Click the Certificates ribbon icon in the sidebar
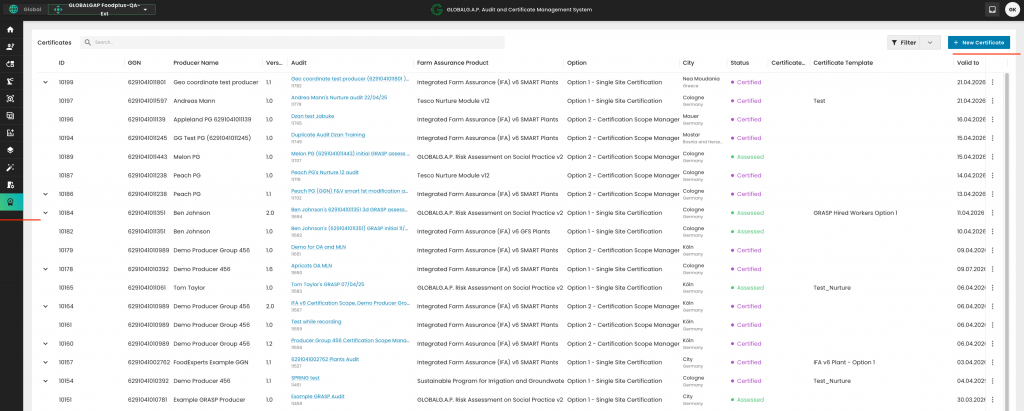1024x411 pixels. [10, 201]
